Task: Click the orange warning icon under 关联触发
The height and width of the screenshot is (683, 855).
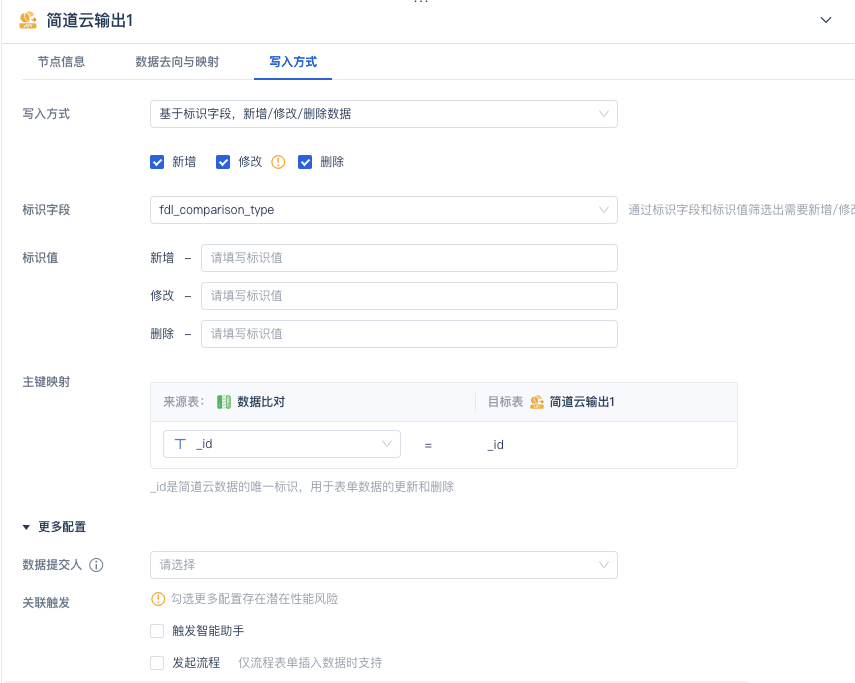Action: pos(158,599)
